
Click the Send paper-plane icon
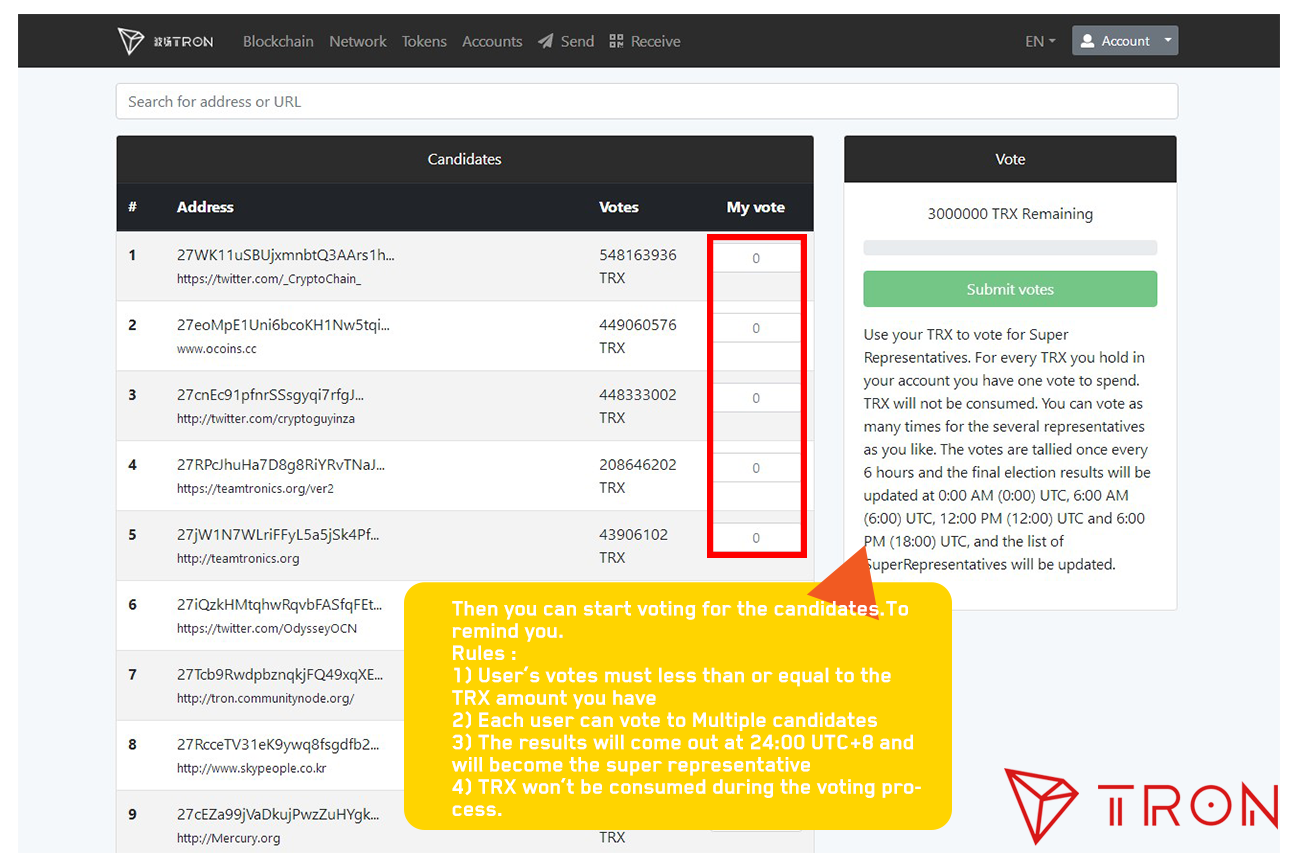(x=545, y=41)
